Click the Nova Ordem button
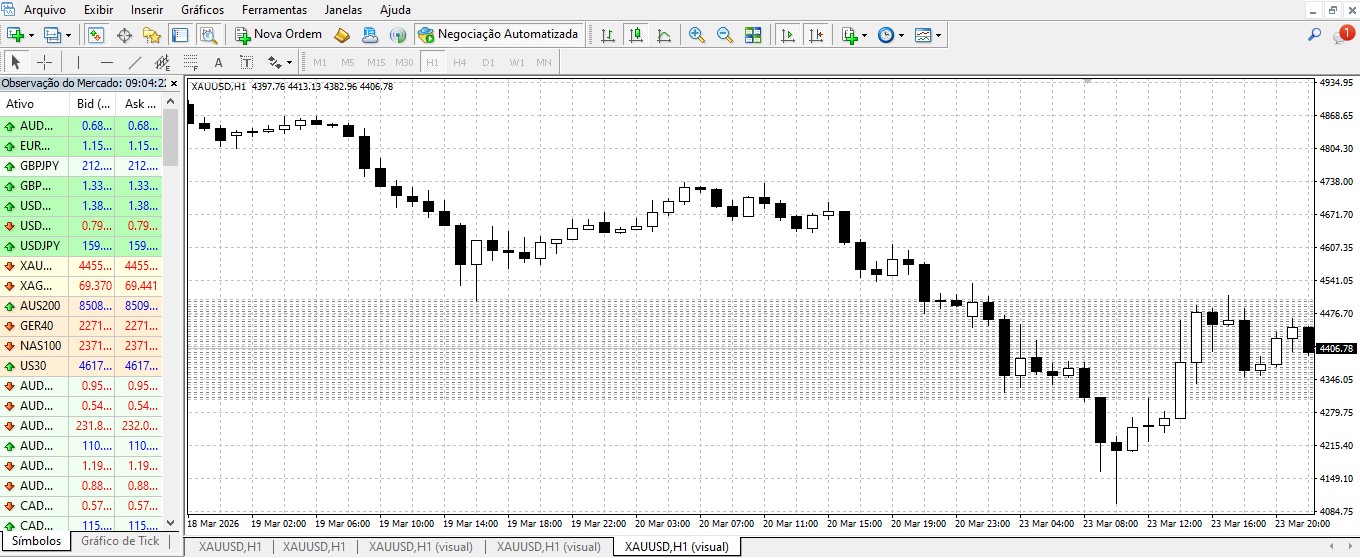 coord(279,35)
